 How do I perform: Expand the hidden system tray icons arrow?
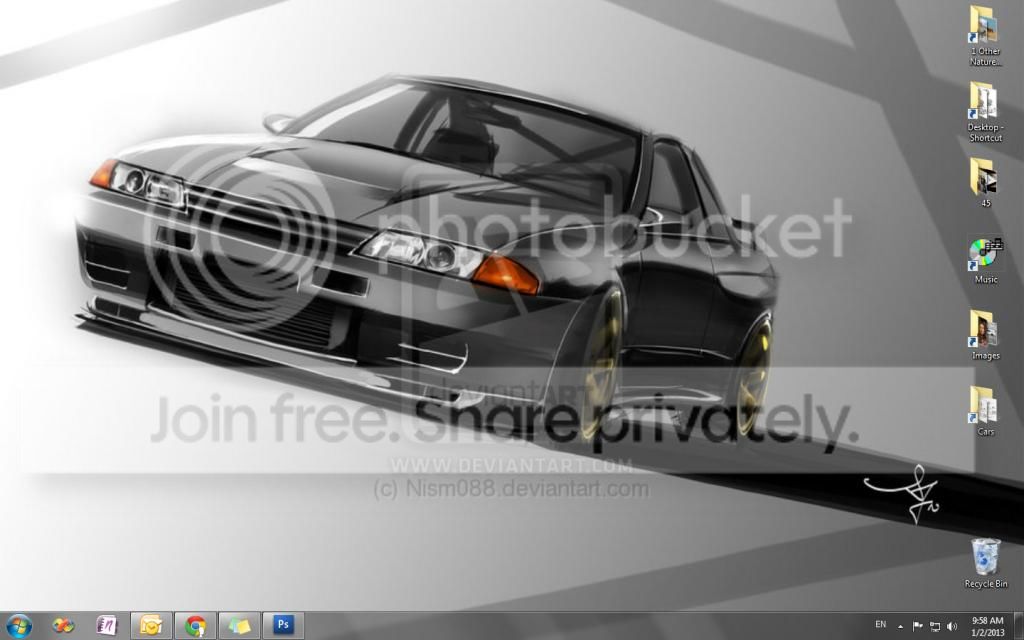[x=900, y=626]
